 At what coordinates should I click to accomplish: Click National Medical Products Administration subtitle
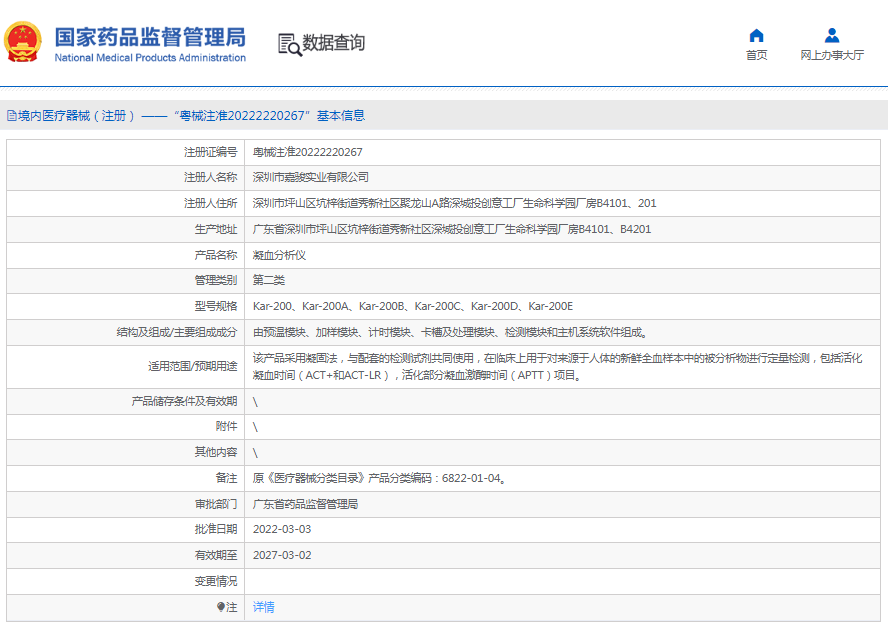click(x=150, y=58)
